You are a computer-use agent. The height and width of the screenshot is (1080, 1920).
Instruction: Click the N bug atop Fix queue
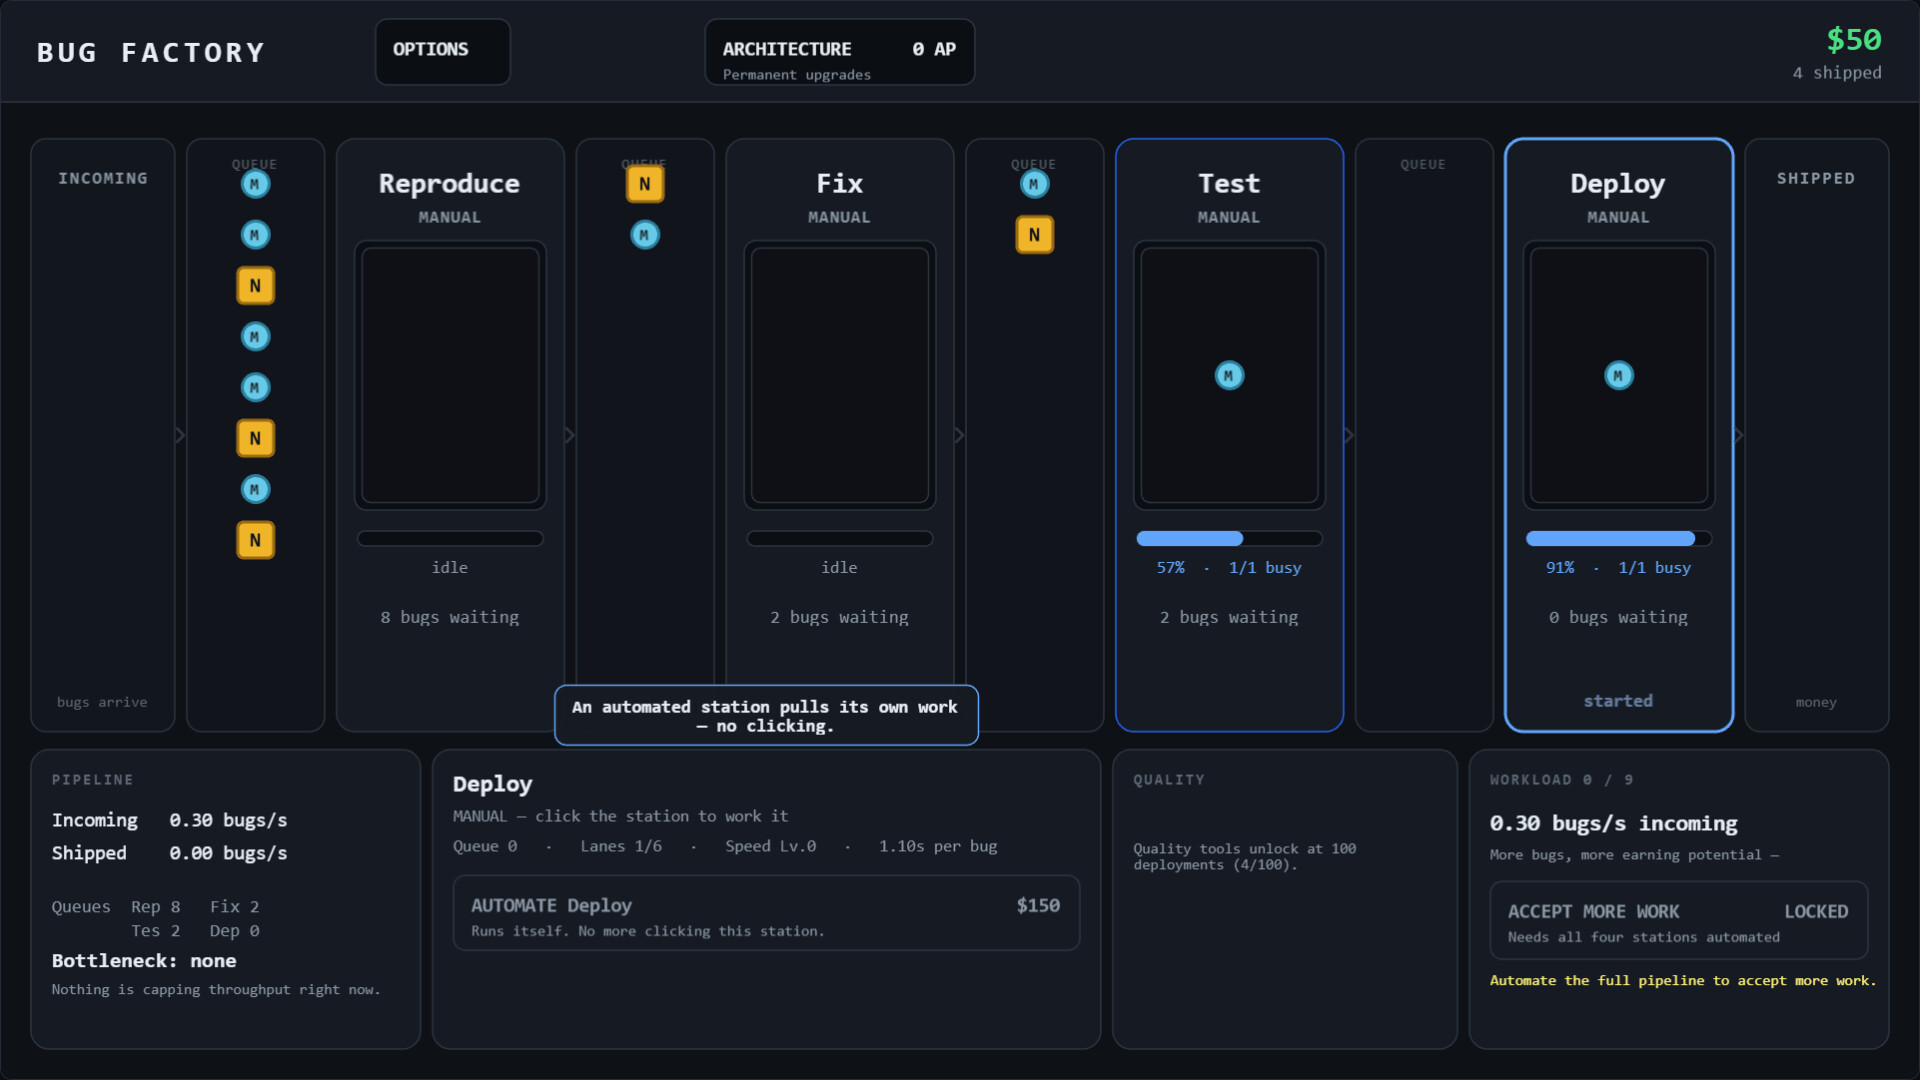(x=645, y=184)
